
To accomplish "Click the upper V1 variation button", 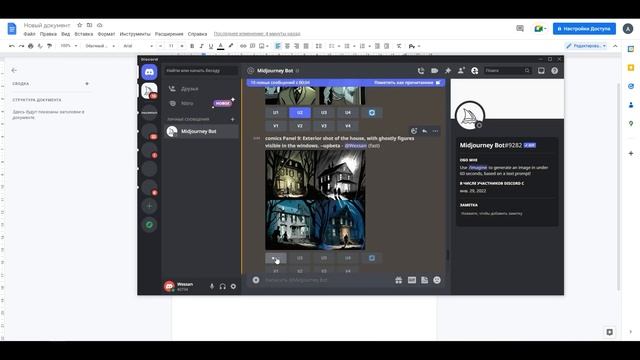I will (x=276, y=126).
